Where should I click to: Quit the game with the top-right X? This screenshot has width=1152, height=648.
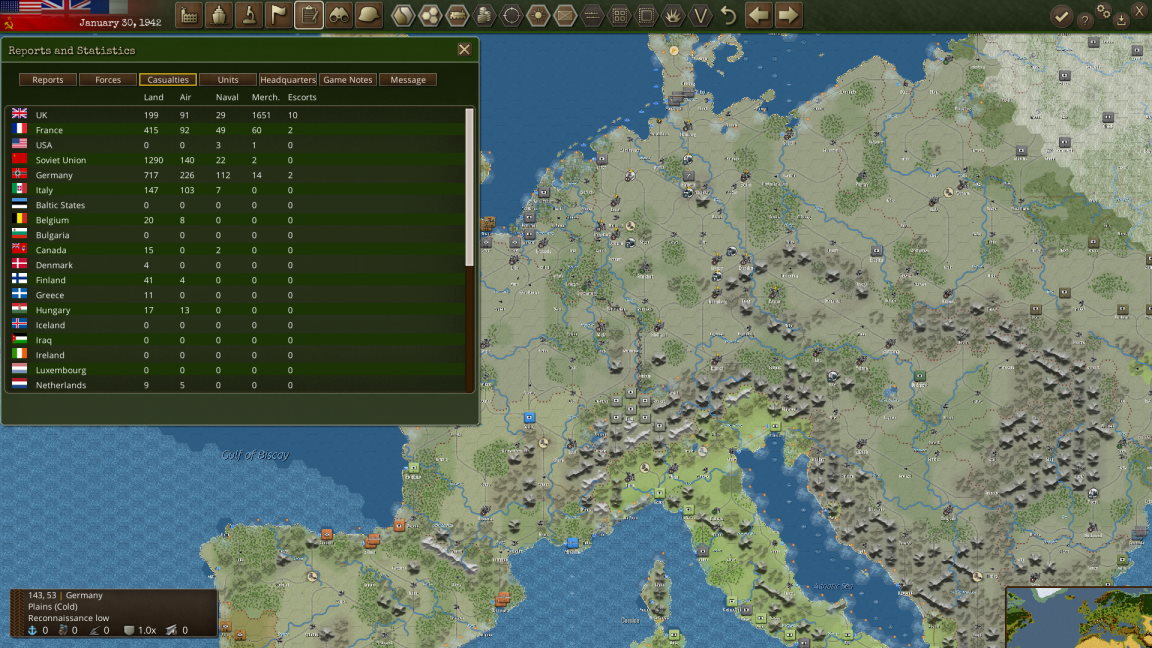point(1141,11)
